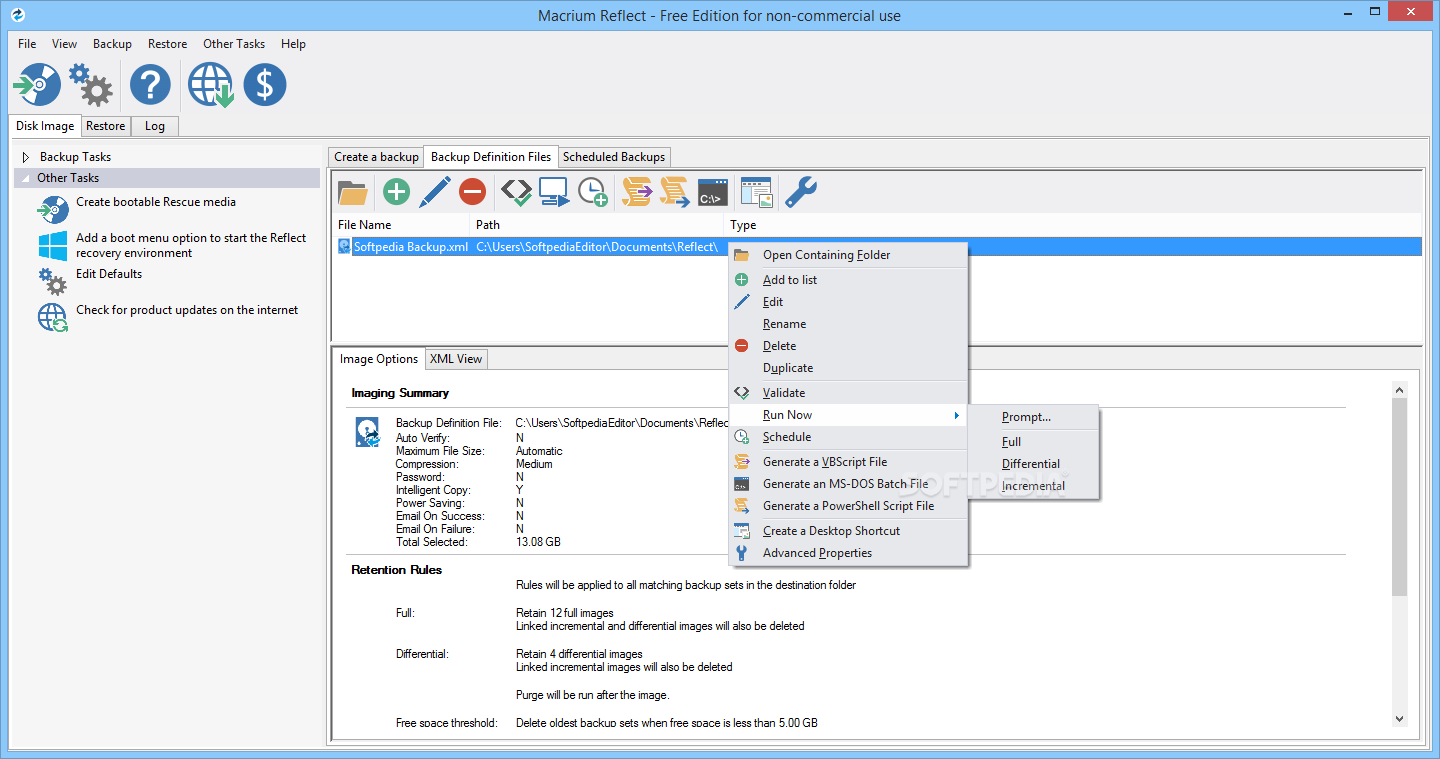Choose Duplicate in context menu
This screenshot has height=759, width=1440.
tap(848, 368)
